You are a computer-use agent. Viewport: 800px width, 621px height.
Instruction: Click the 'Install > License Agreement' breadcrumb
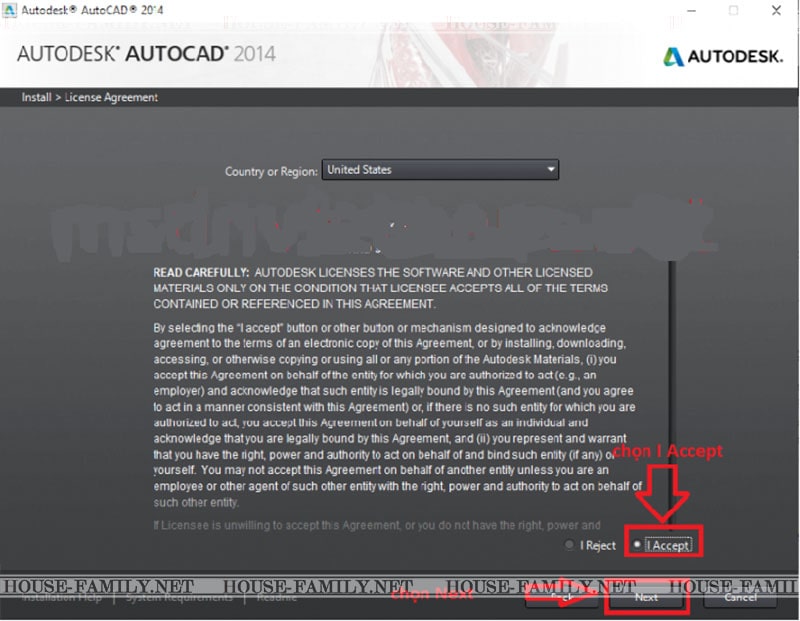[x=90, y=97]
